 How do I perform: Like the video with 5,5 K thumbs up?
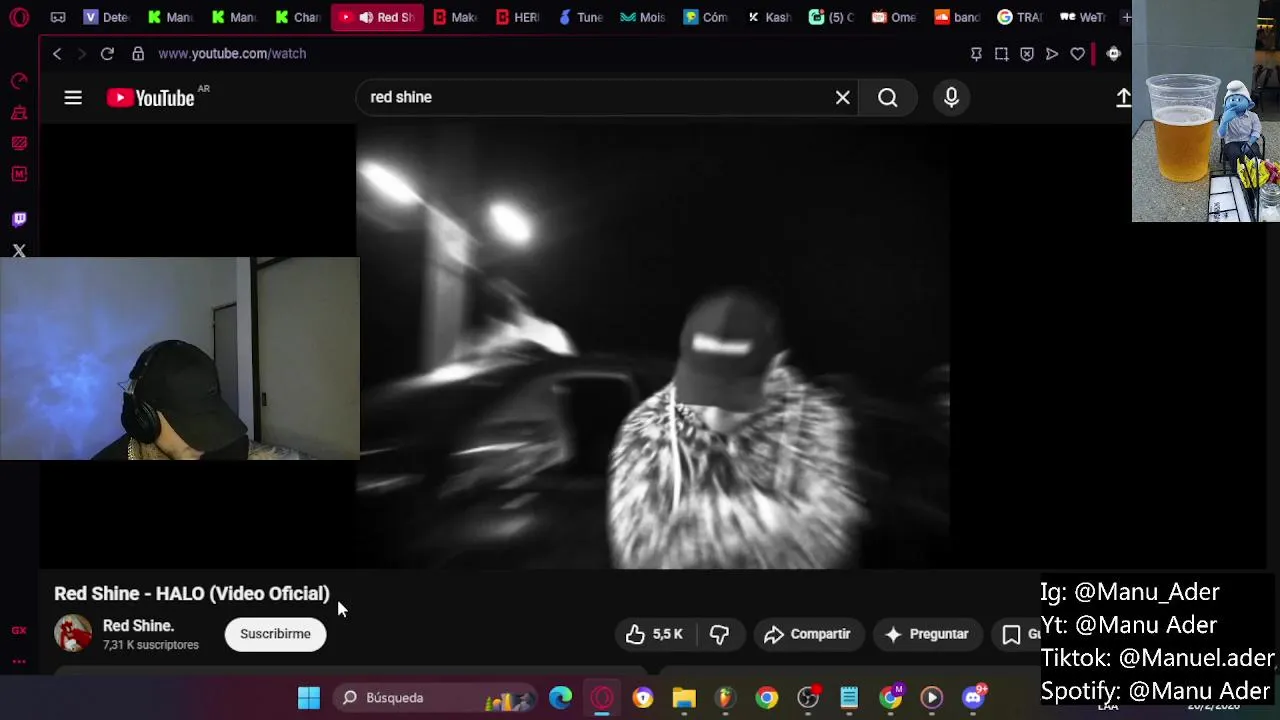point(654,634)
